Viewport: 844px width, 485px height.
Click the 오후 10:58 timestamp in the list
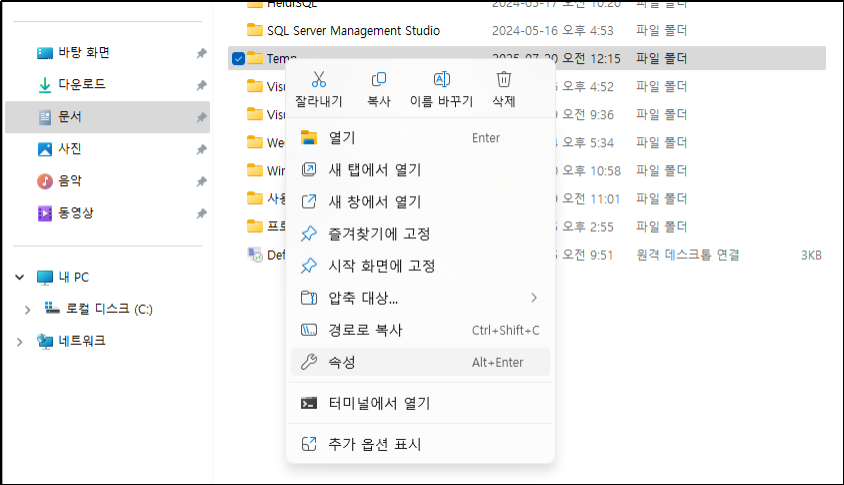(x=592, y=171)
